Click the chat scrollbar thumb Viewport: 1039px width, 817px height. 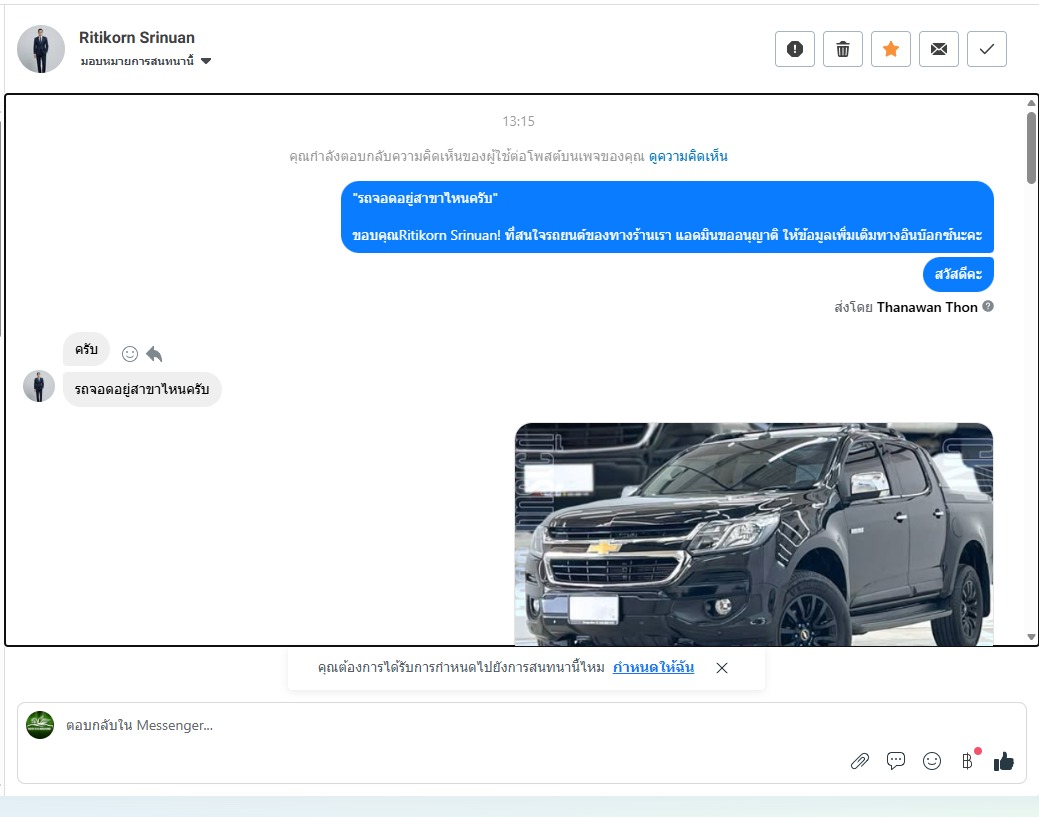(1031, 147)
